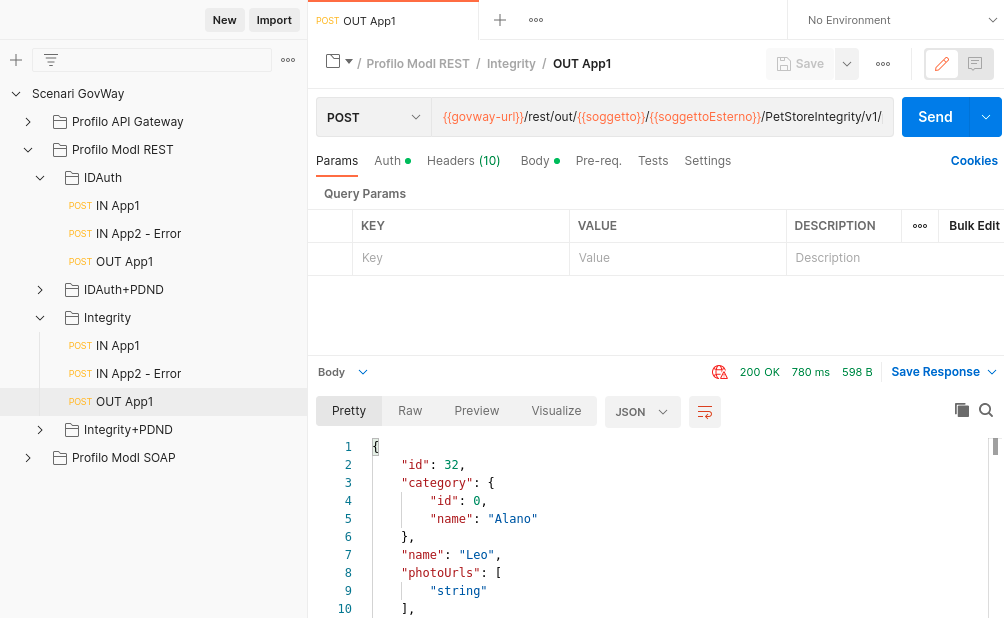The height and width of the screenshot is (618, 1004).
Task: Open the comments view icon
Action: click(x=975, y=64)
